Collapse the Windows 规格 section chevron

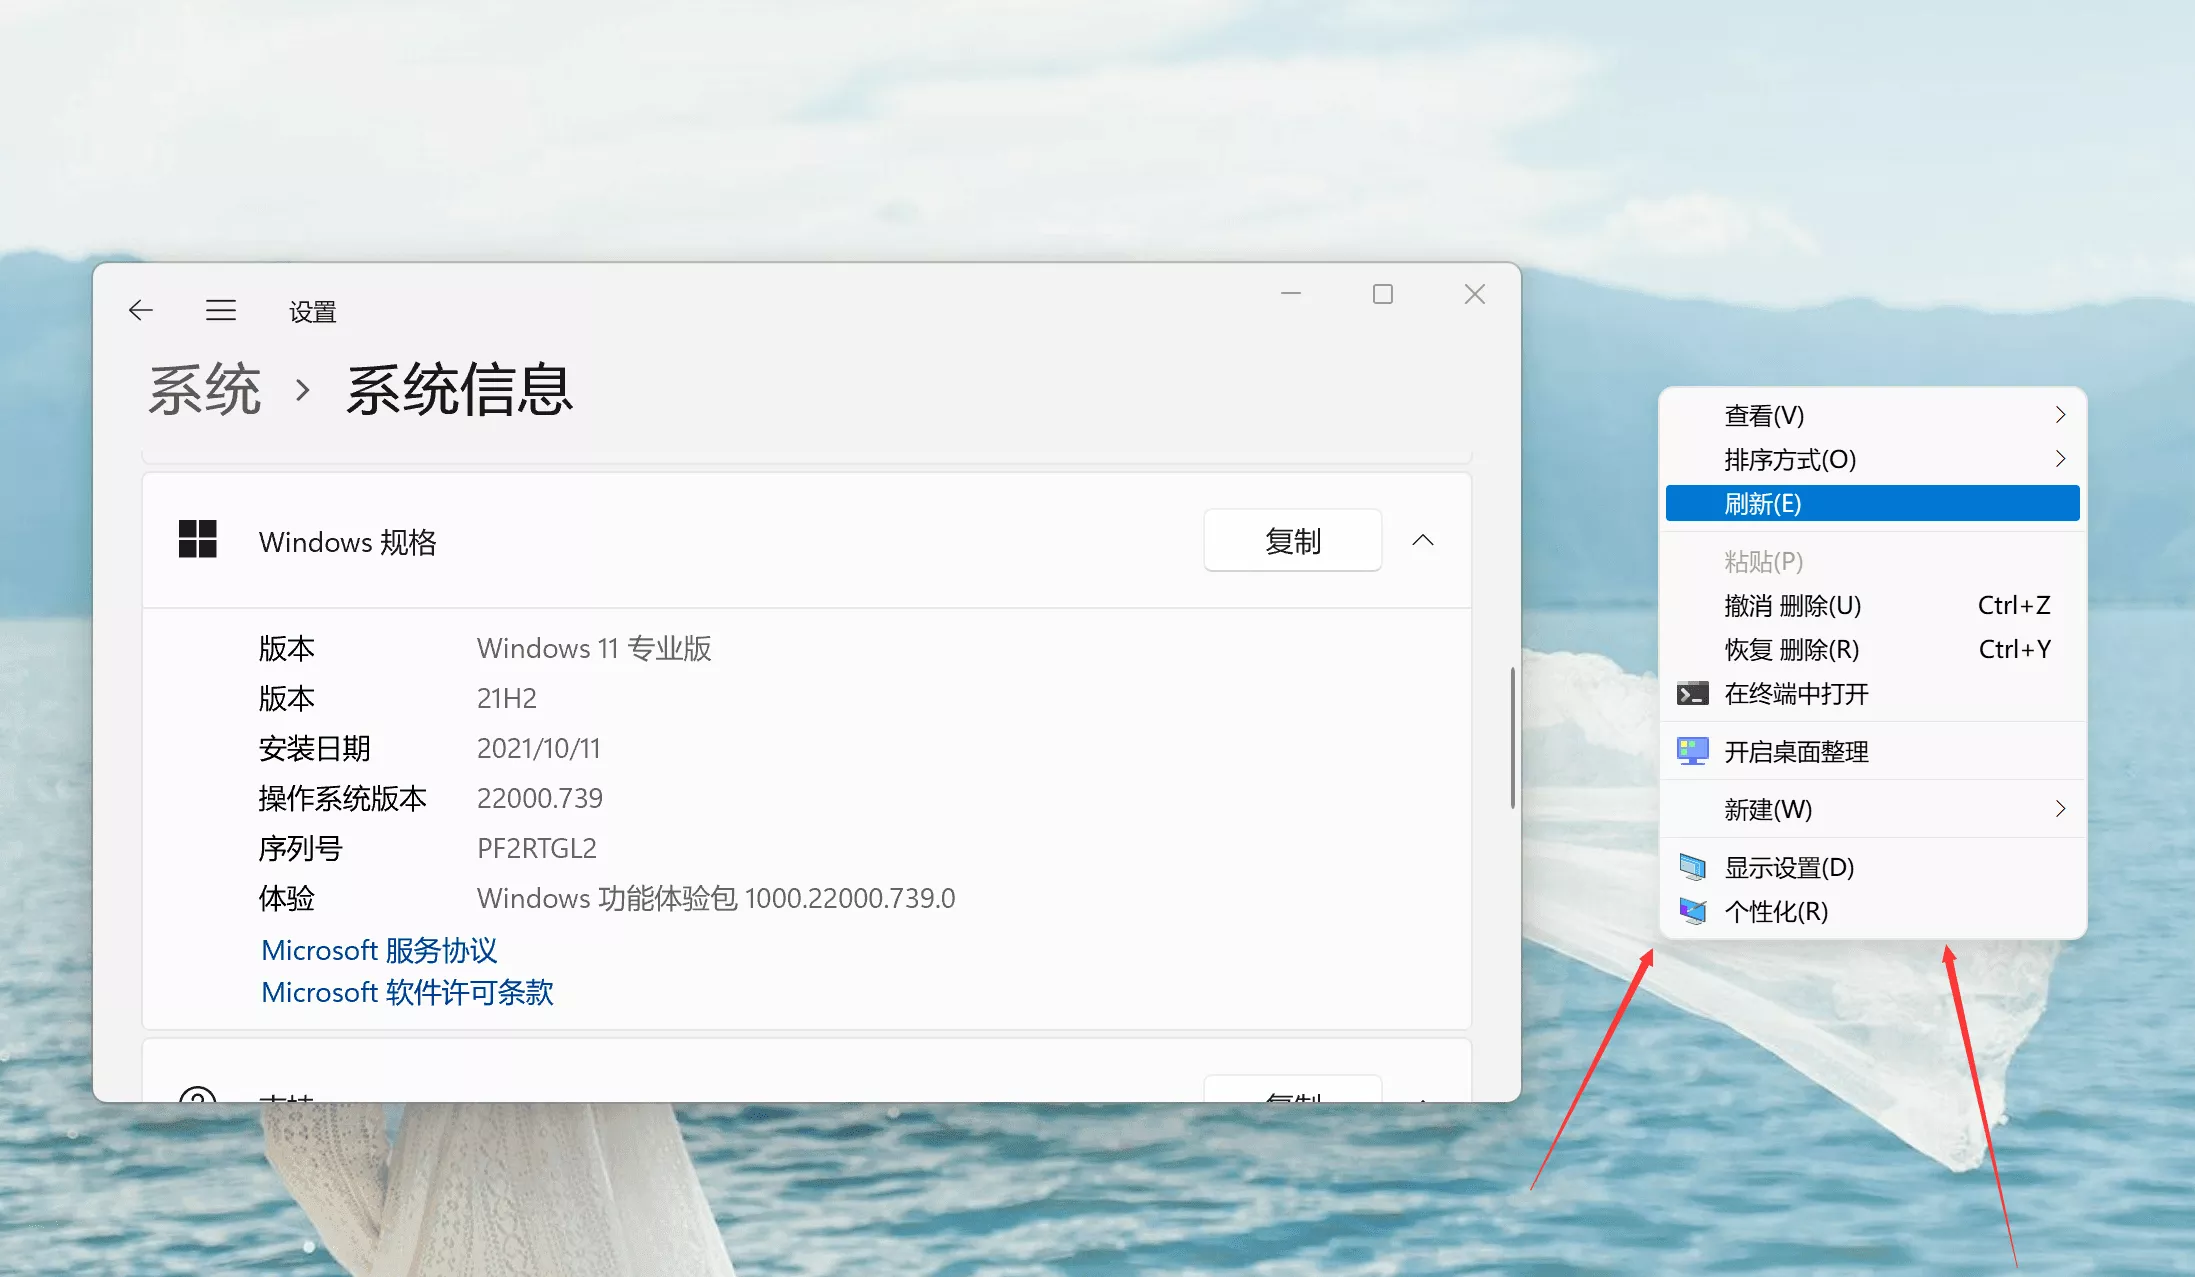coord(1422,540)
